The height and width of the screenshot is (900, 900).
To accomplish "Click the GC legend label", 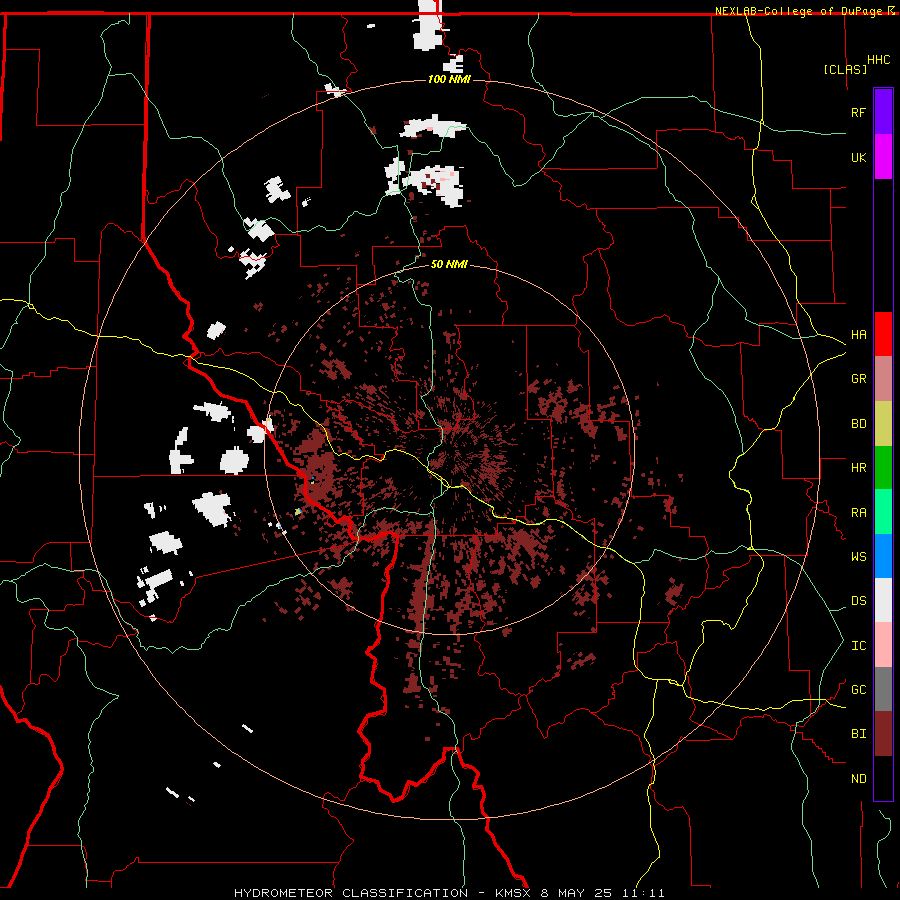I will [x=858, y=690].
